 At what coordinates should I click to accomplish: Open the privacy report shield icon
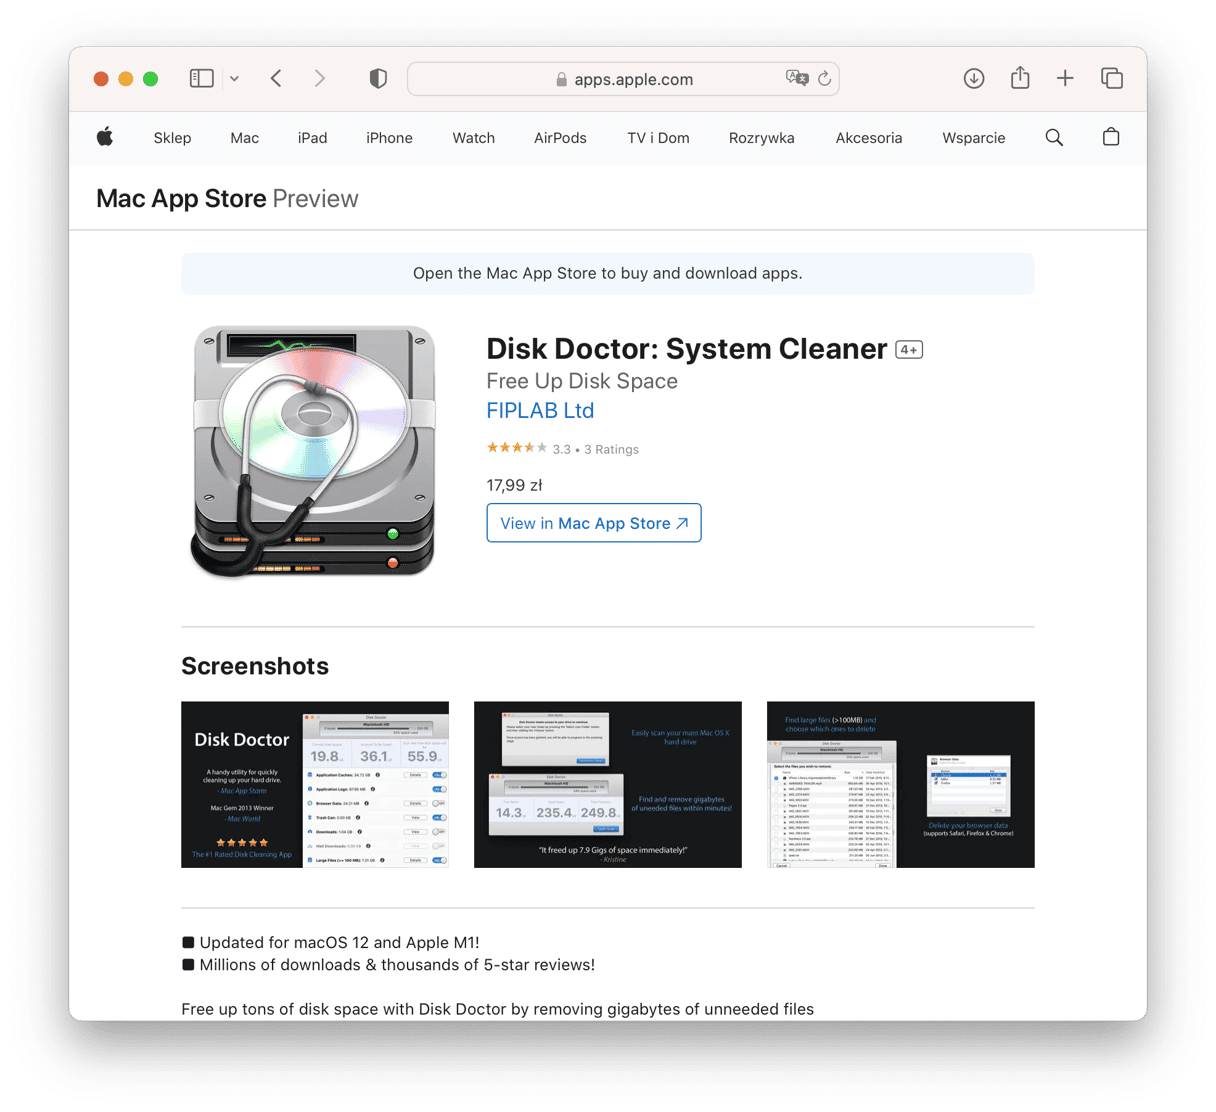(378, 79)
